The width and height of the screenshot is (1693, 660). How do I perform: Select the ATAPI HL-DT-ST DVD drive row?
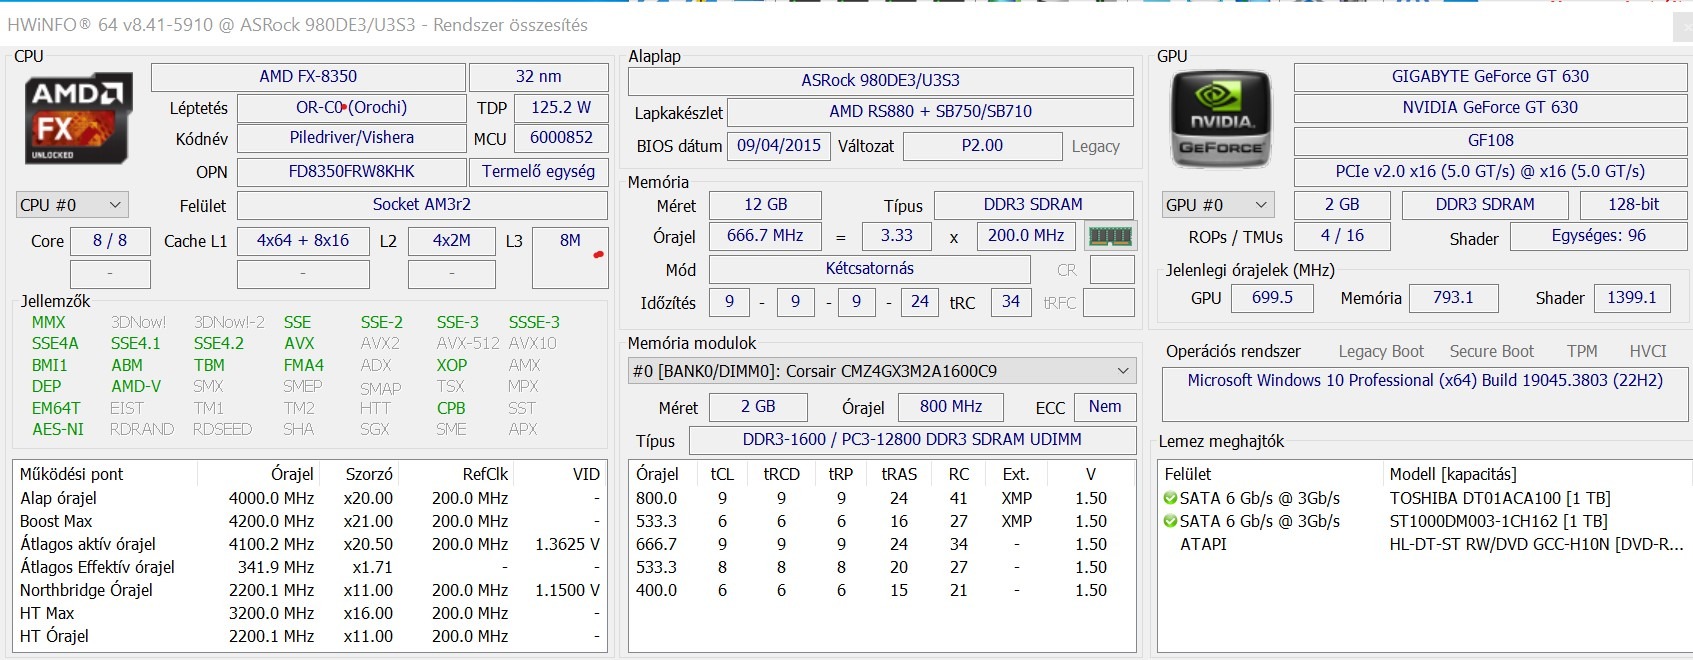(1422, 544)
